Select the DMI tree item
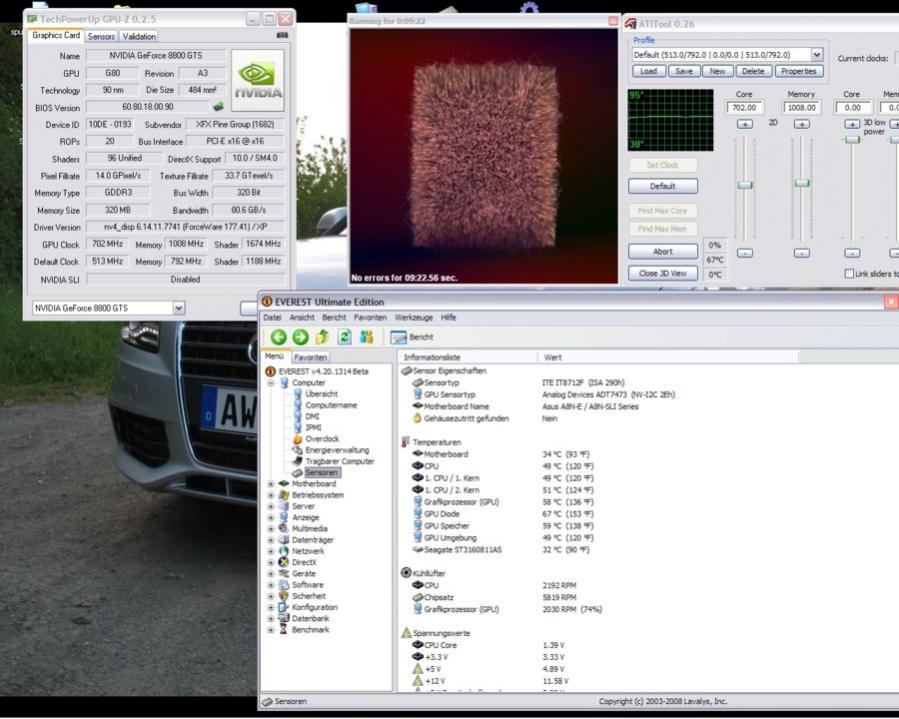The image size is (899, 719). (312, 417)
